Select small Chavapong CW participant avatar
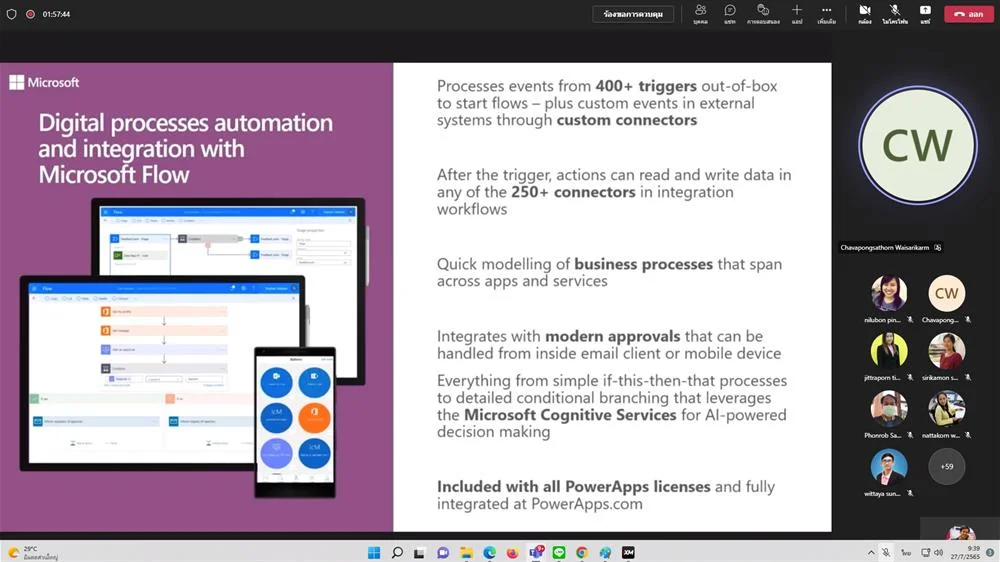This screenshot has height=562, width=1000. (x=946, y=293)
